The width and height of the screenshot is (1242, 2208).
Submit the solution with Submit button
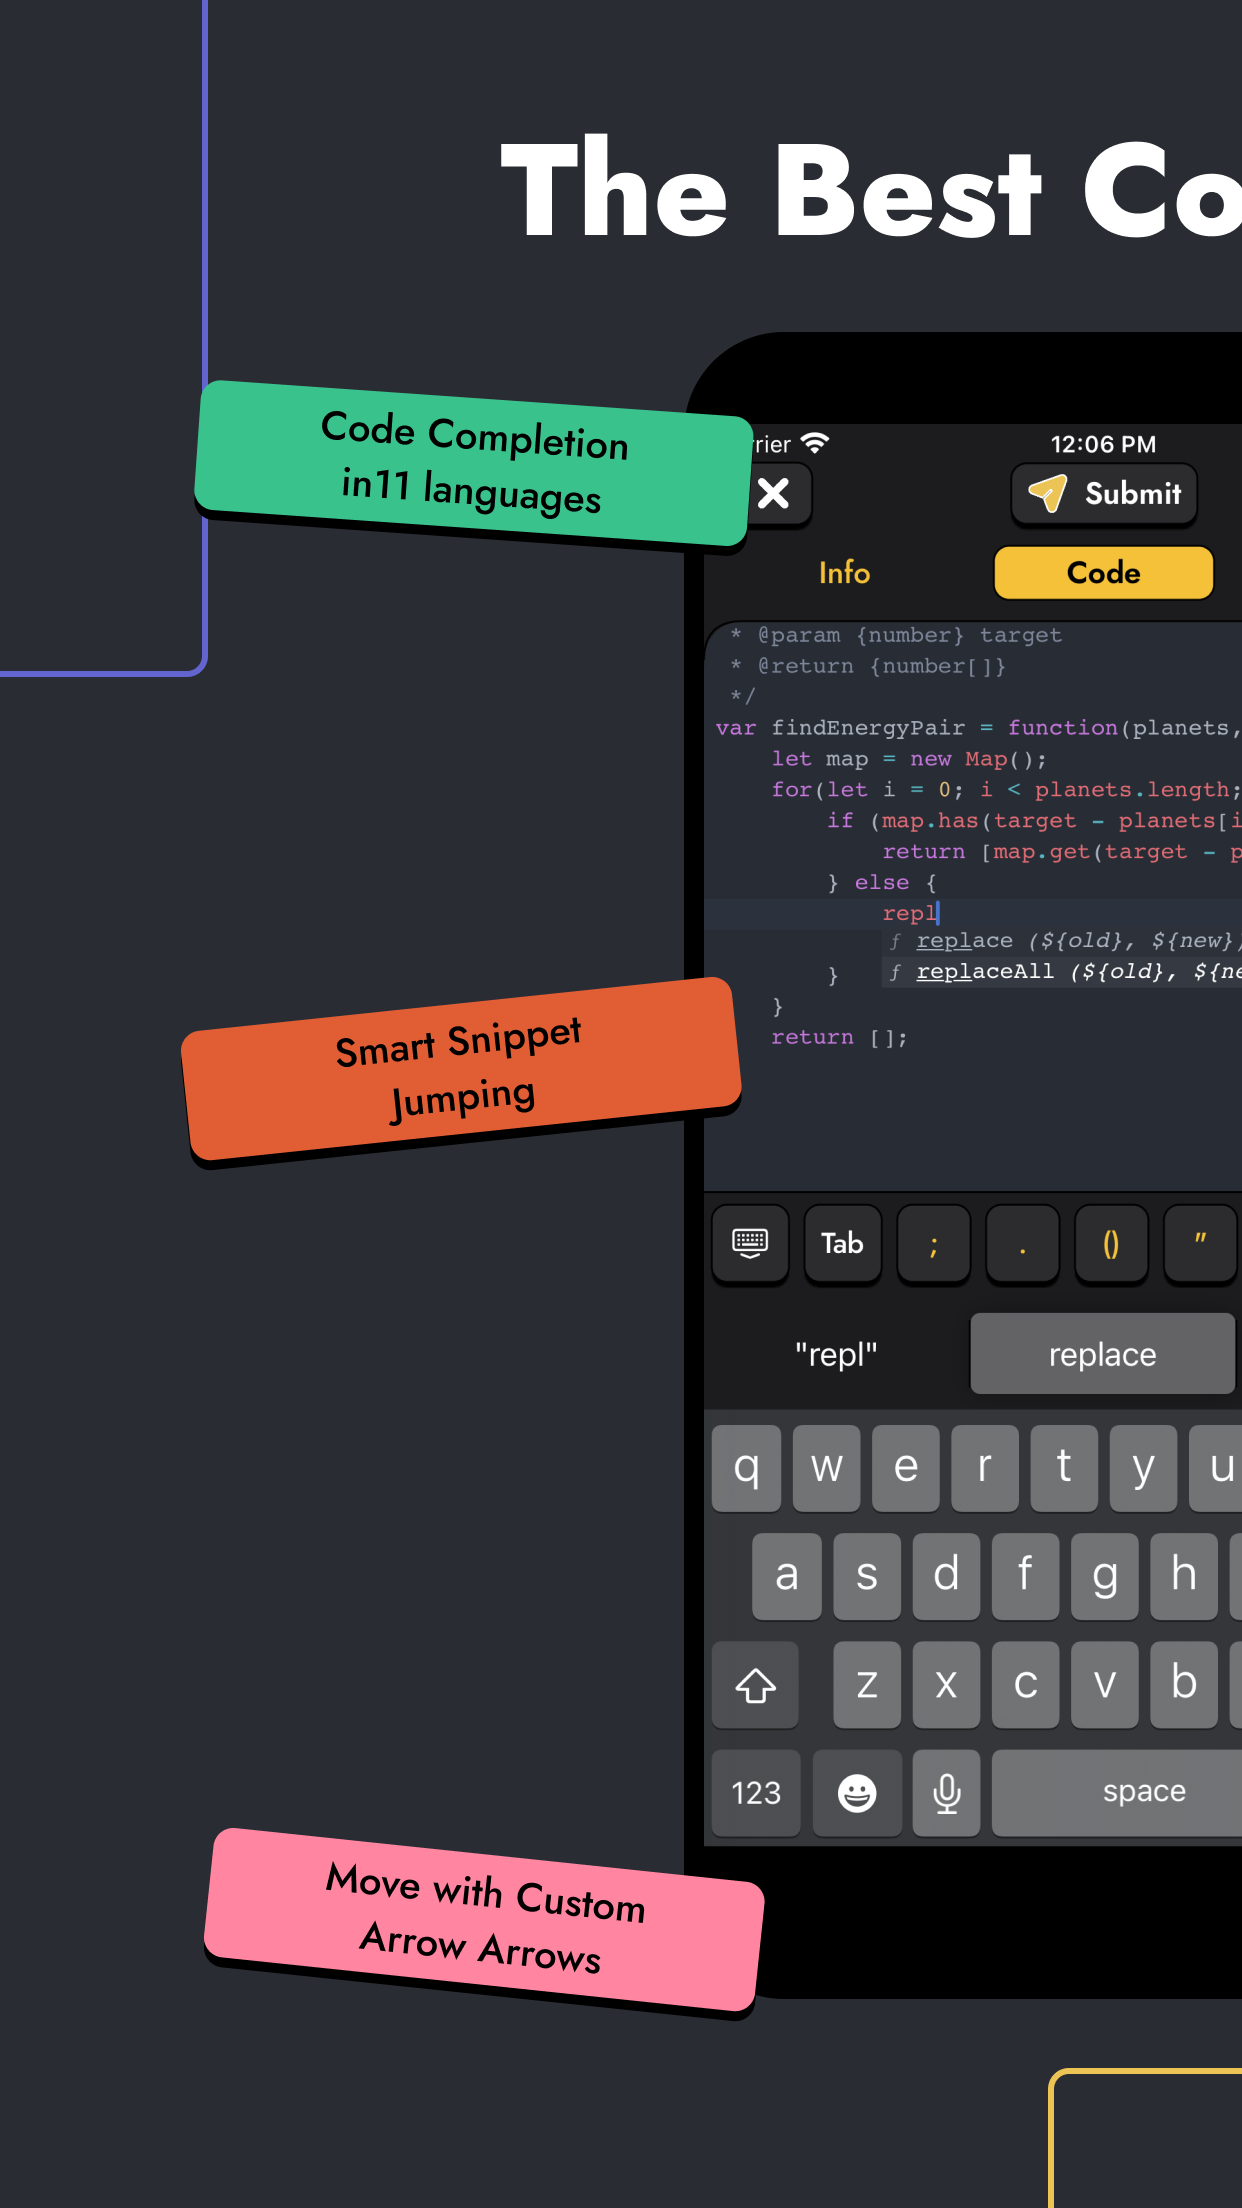tap(1104, 494)
